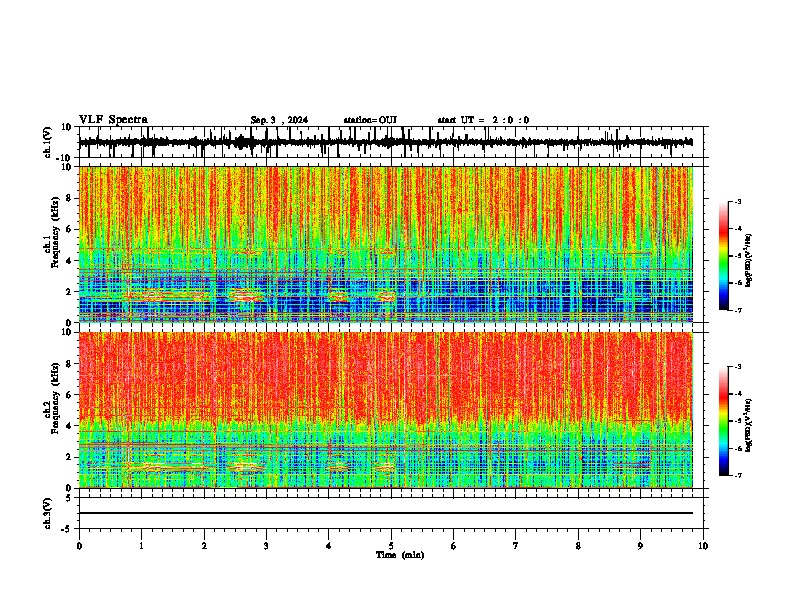Click inside the ch.2 spectrogram panel
The width and height of the screenshot is (792, 612).
(x=385, y=410)
